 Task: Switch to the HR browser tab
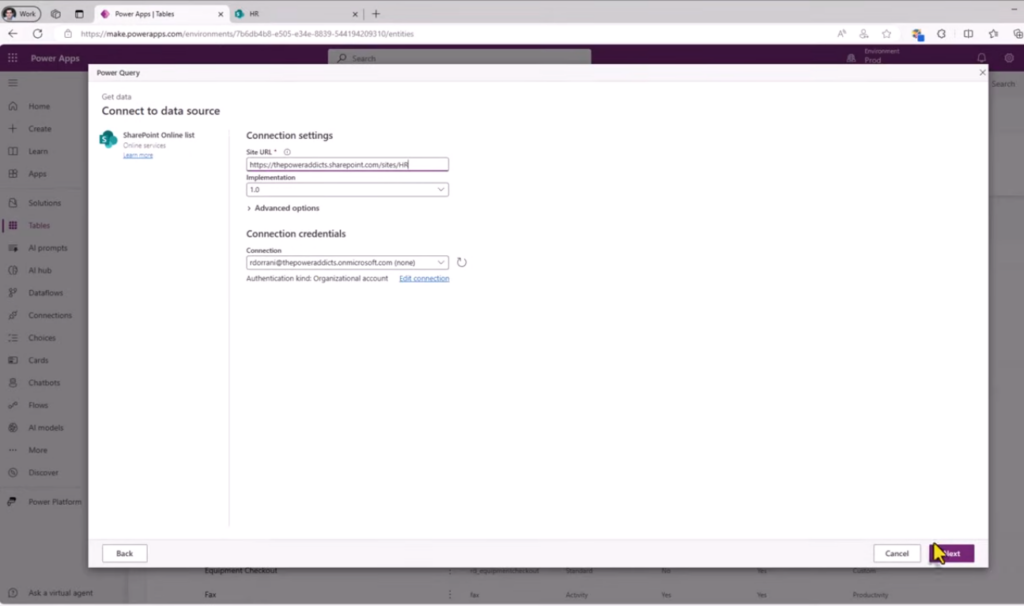pos(295,14)
